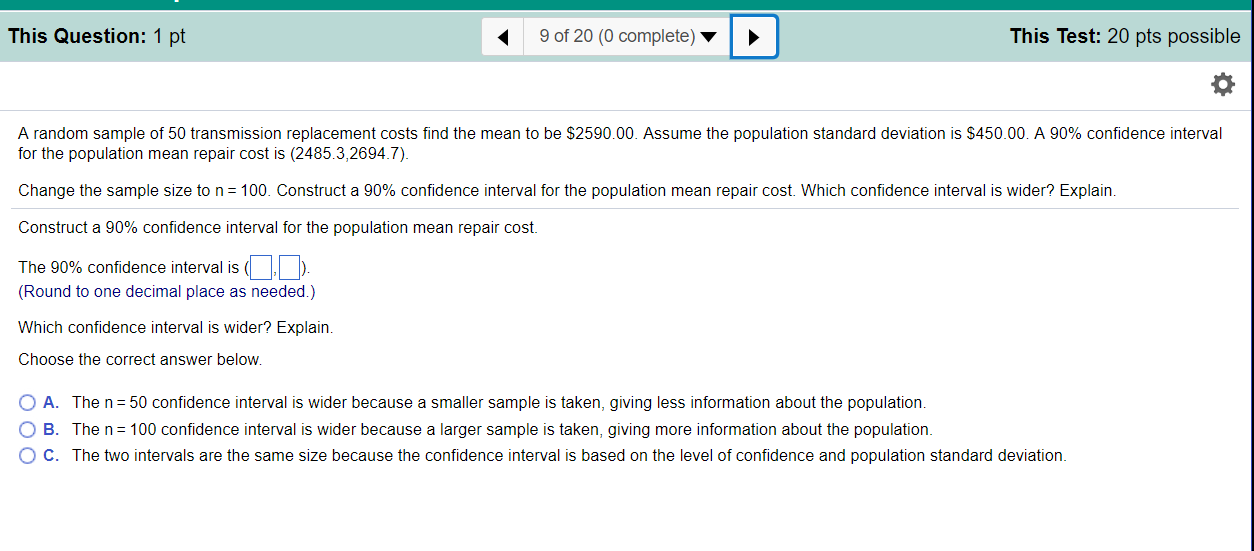Click the 'Round to one decimal place' hint
Viewport: 1254px width, 551px height.
pos(167,292)
